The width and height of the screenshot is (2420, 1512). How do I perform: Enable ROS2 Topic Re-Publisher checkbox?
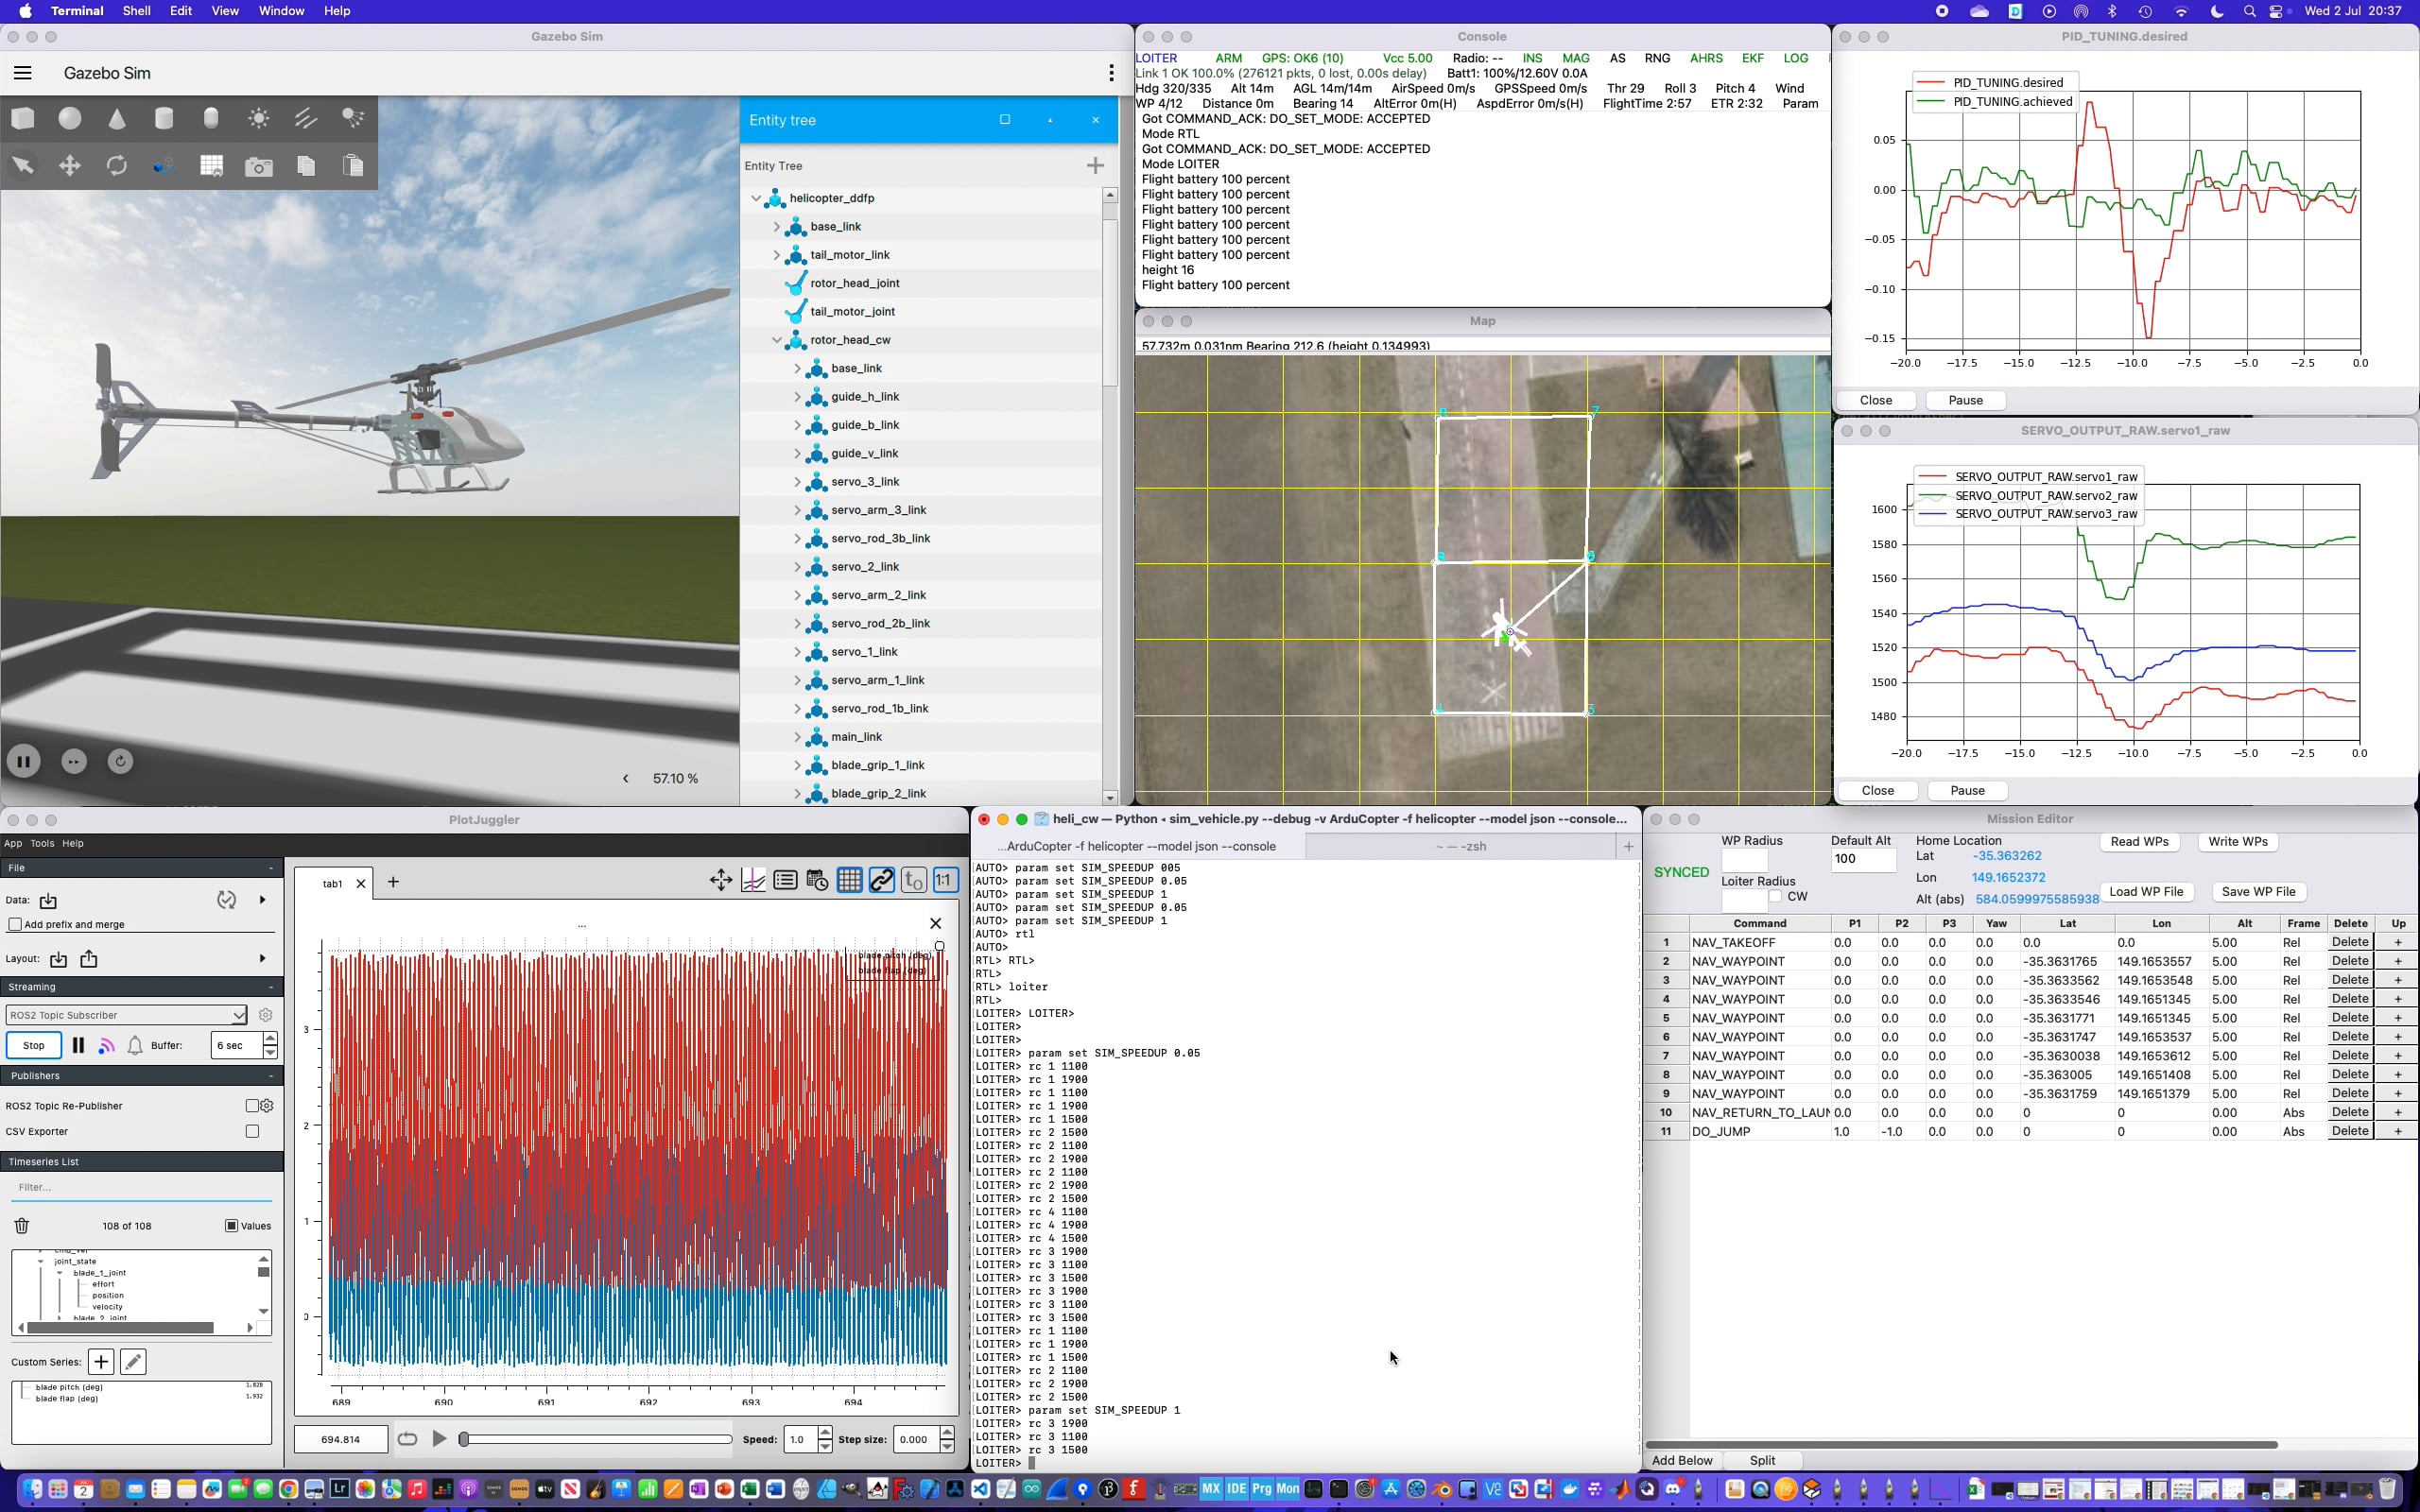point(252,1106)
